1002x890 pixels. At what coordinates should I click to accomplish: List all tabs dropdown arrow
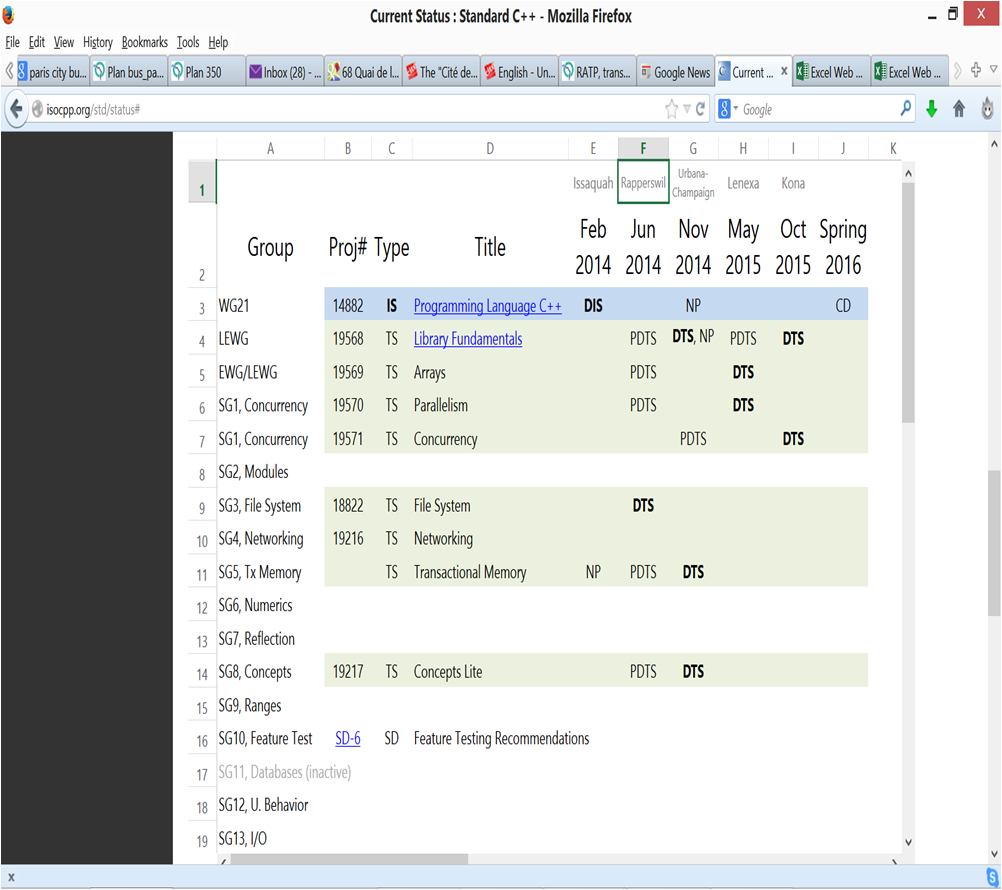(x=994, y=69)
